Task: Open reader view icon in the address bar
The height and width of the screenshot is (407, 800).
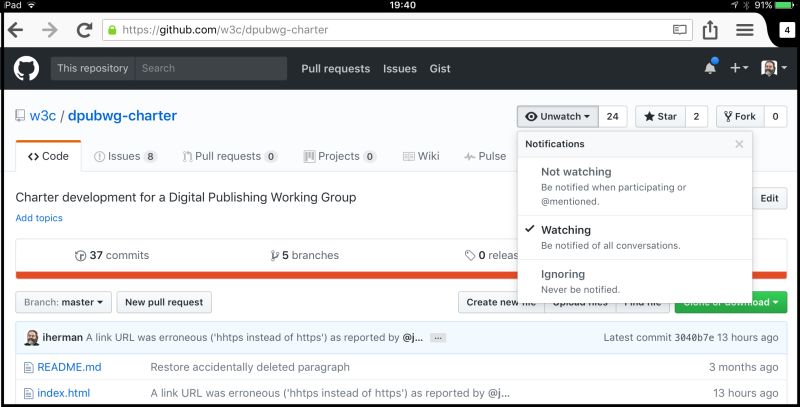Action: click(x=680, y=30)
